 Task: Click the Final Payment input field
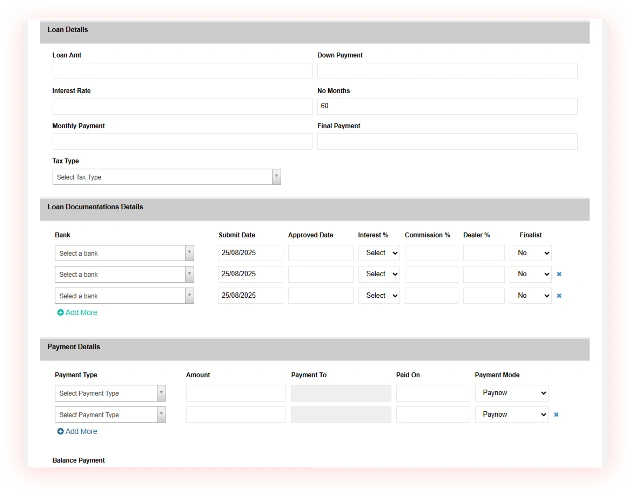(x=447, y=141)
